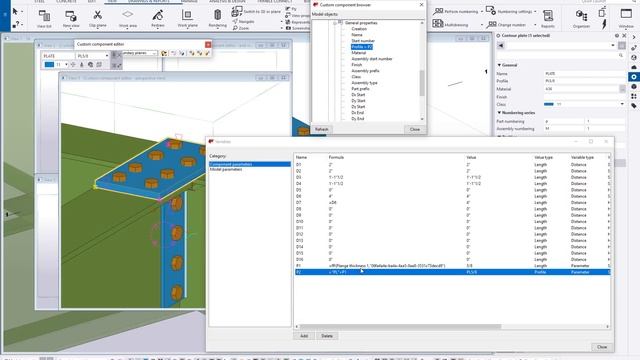Click the first icon in component editor toolbar
This screenshot has width=640, height=360.
click(164, 53)
